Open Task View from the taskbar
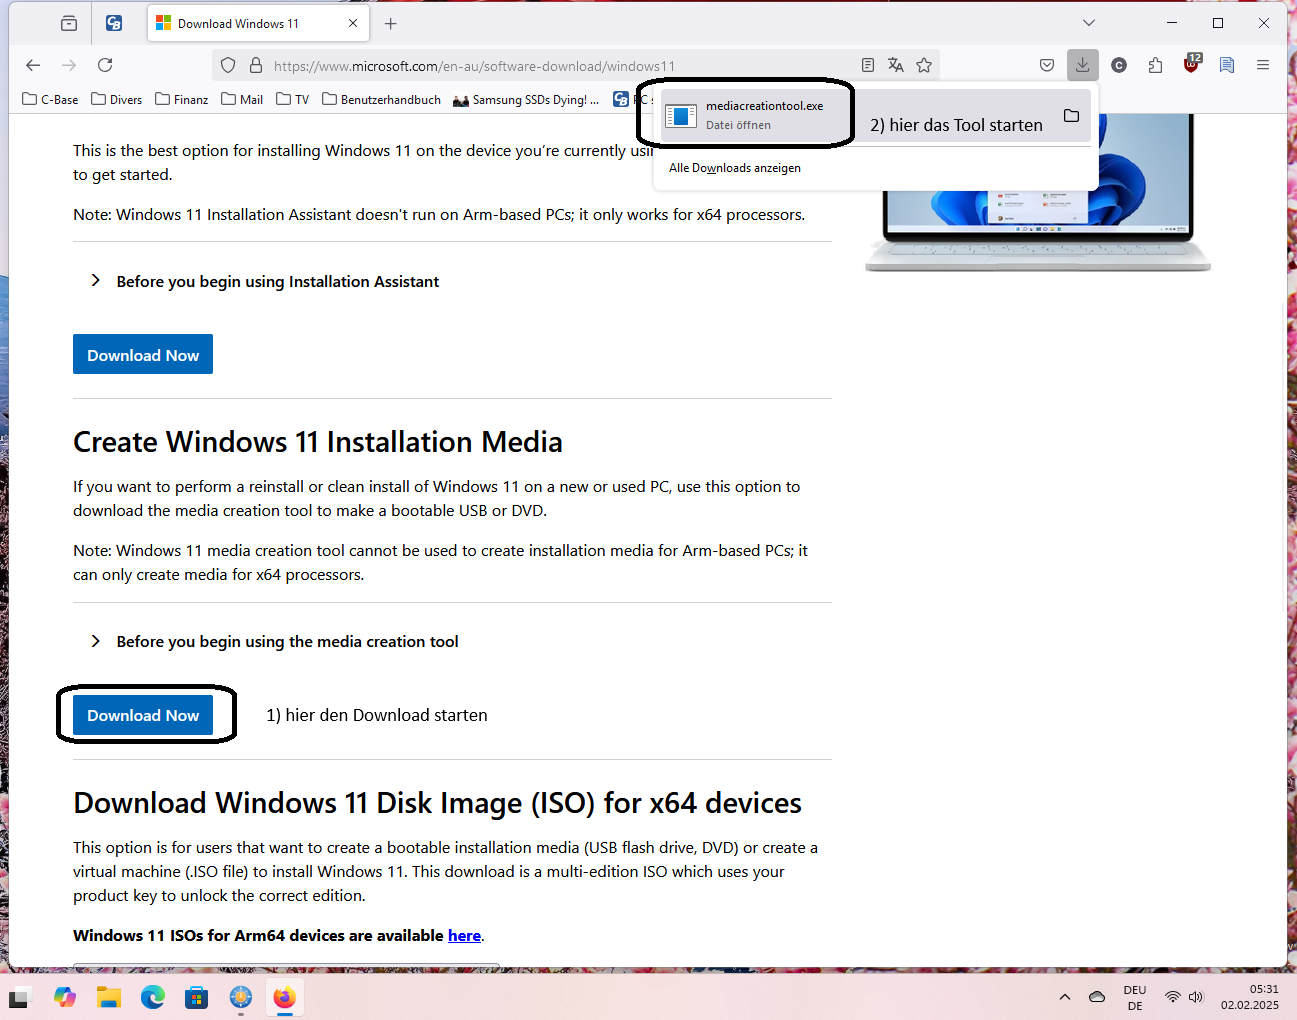Screen dimensions: 1297x1020 click(21, 997)
